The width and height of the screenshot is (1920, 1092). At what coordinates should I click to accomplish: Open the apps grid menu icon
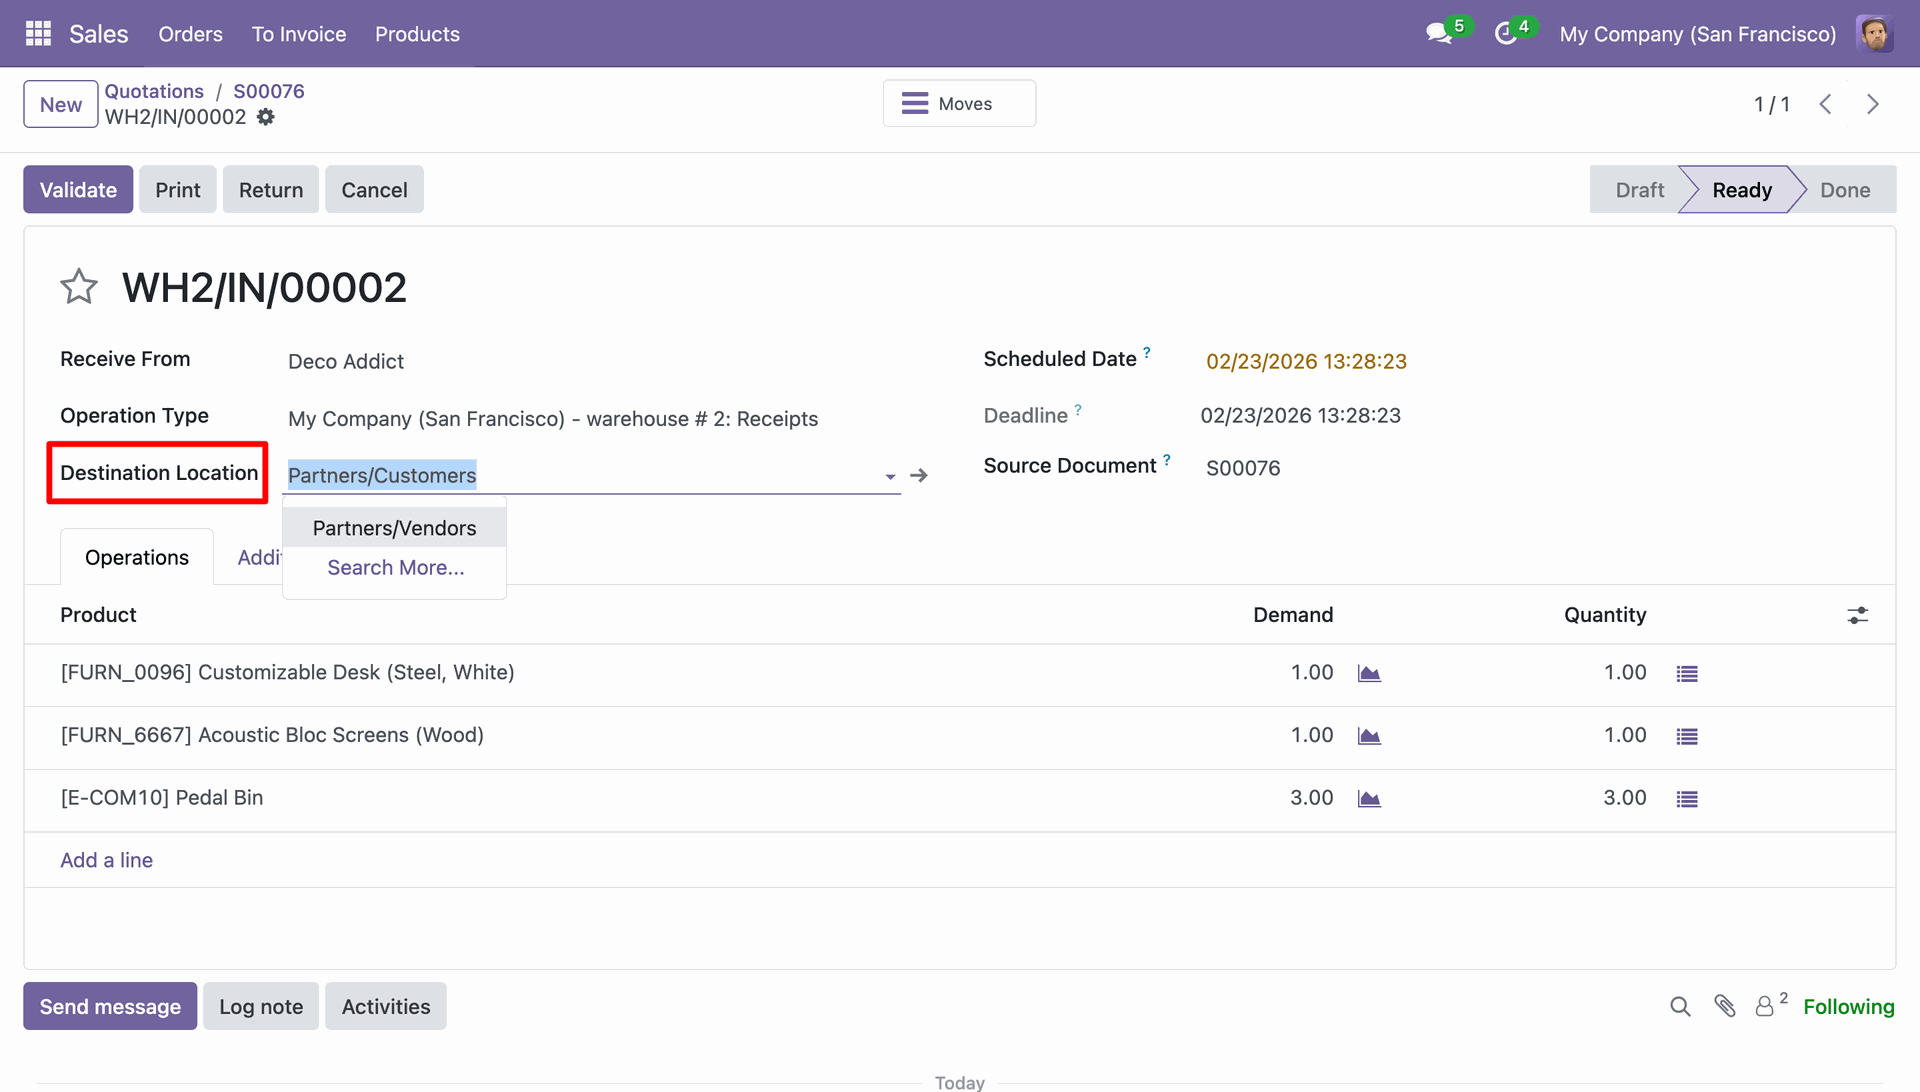coord(38,34)
